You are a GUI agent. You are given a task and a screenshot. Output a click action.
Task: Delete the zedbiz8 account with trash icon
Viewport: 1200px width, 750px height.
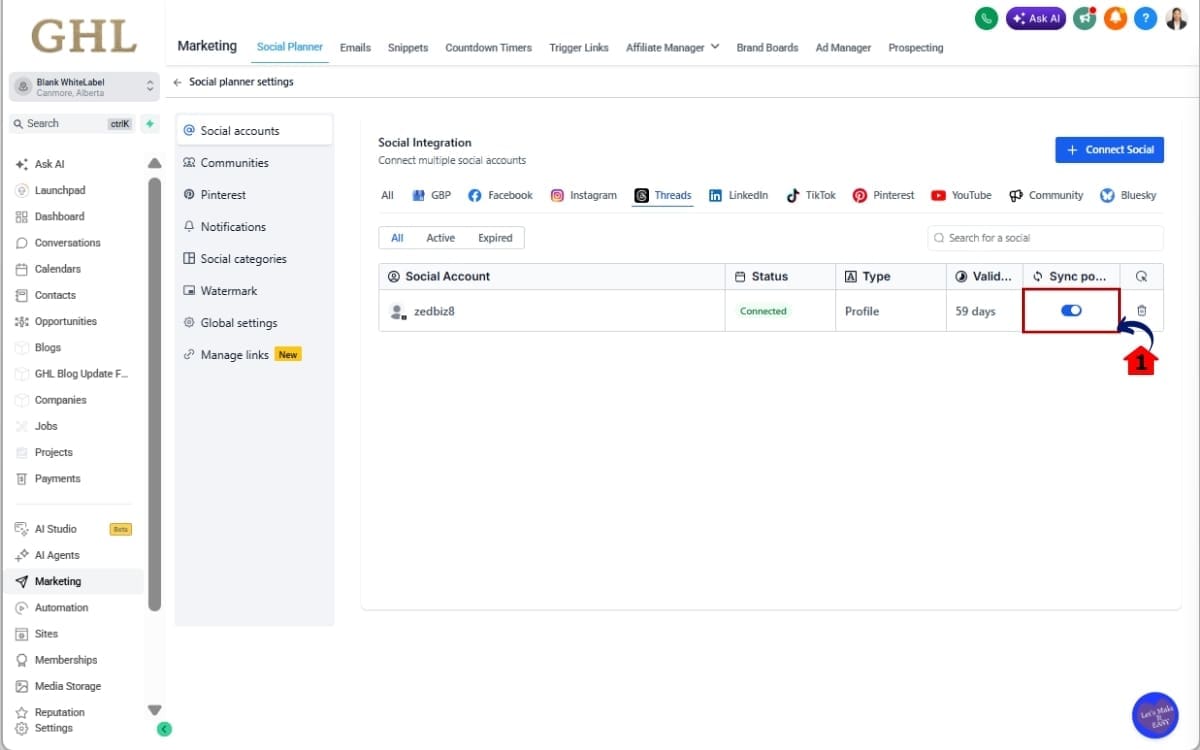1142,311
